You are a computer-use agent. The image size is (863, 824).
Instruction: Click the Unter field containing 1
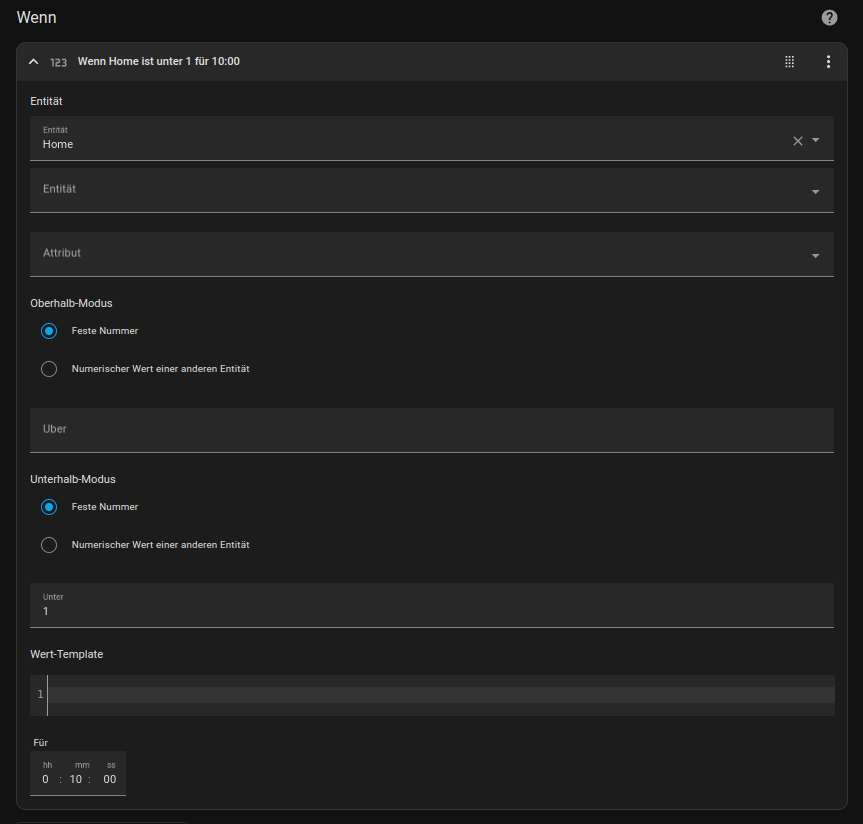[x=431, y=606]
